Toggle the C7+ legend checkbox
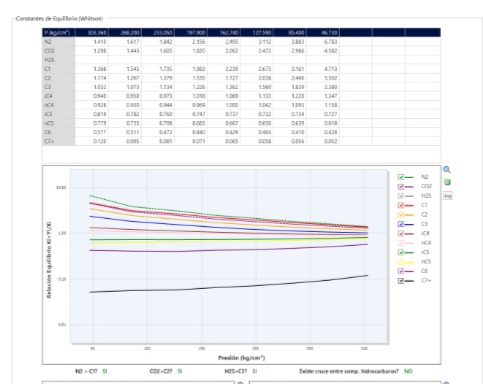 coord(401,281)
